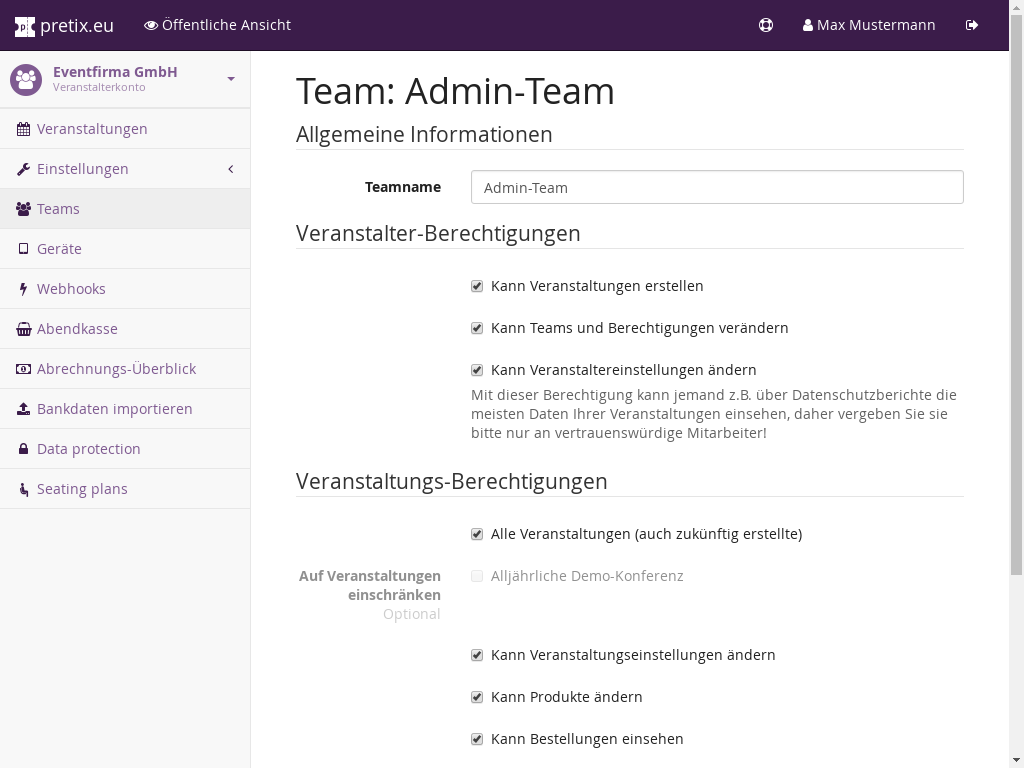Click the vertical page scrollbar
The height and width of the screenshot is (768, 1024).
pyautogui.click(x=1016, y=300)
